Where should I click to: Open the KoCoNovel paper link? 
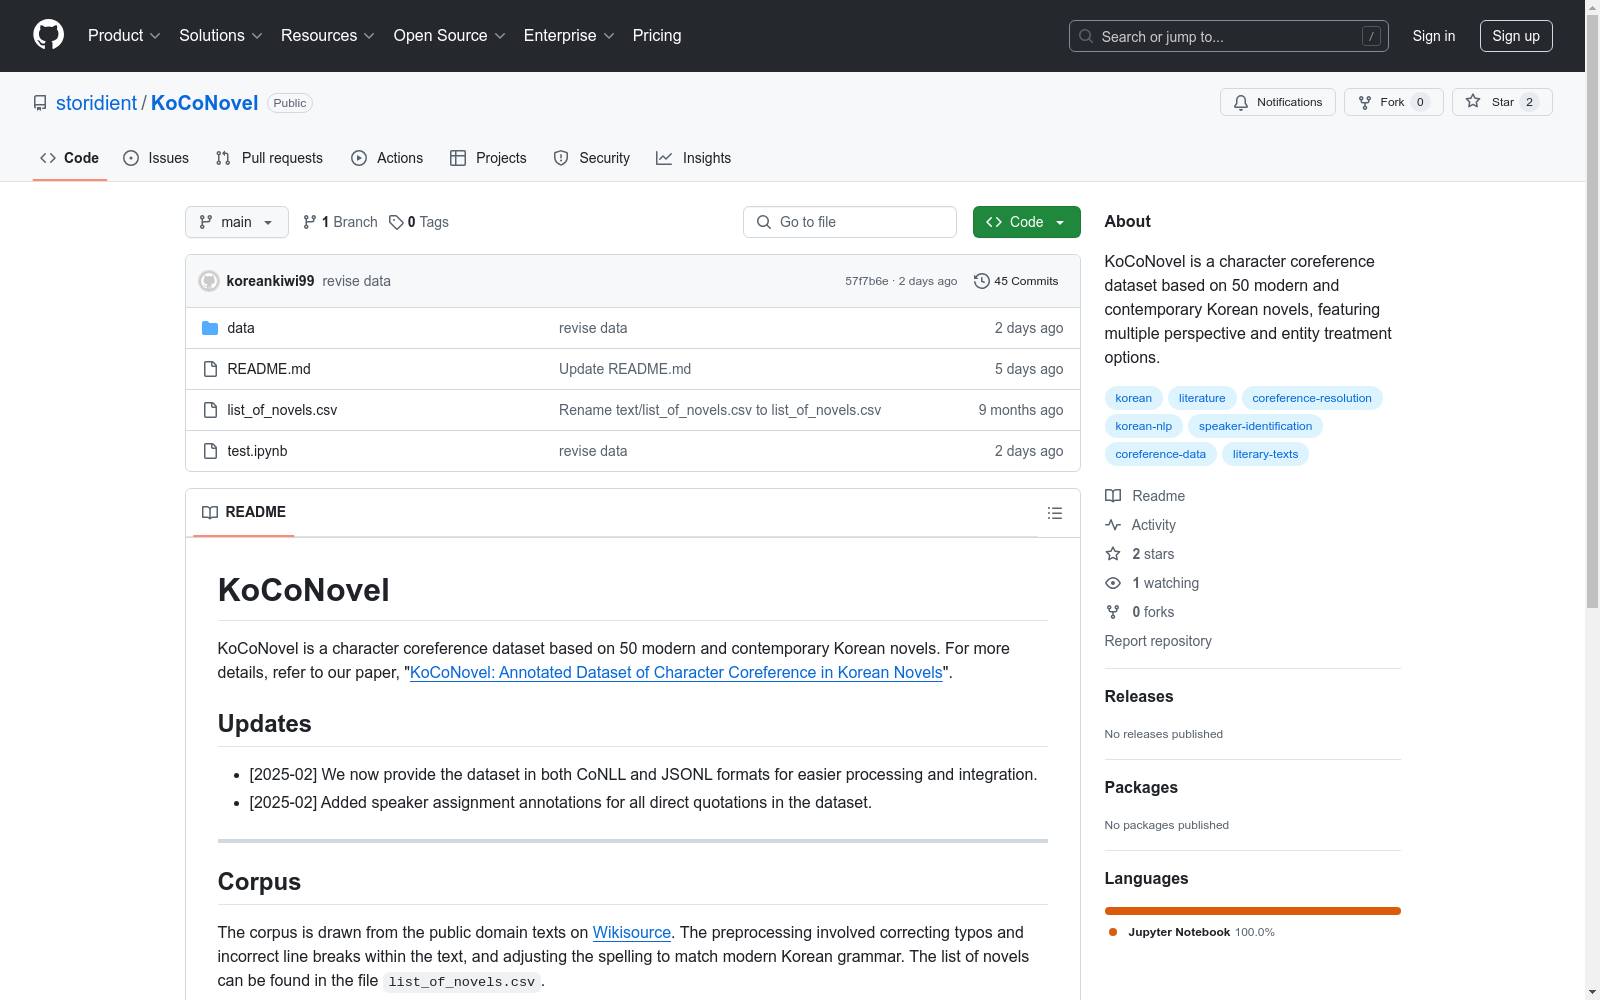[676, 673]
